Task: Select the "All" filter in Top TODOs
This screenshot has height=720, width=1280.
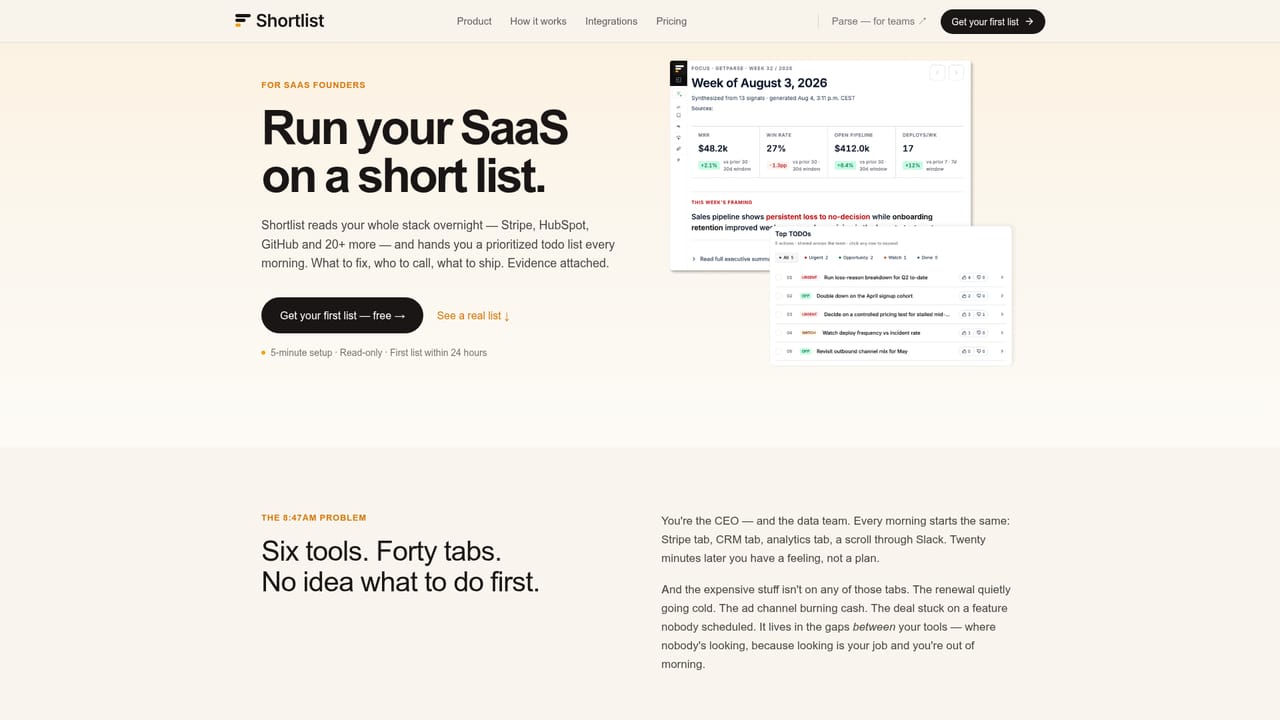Action: 785,257
